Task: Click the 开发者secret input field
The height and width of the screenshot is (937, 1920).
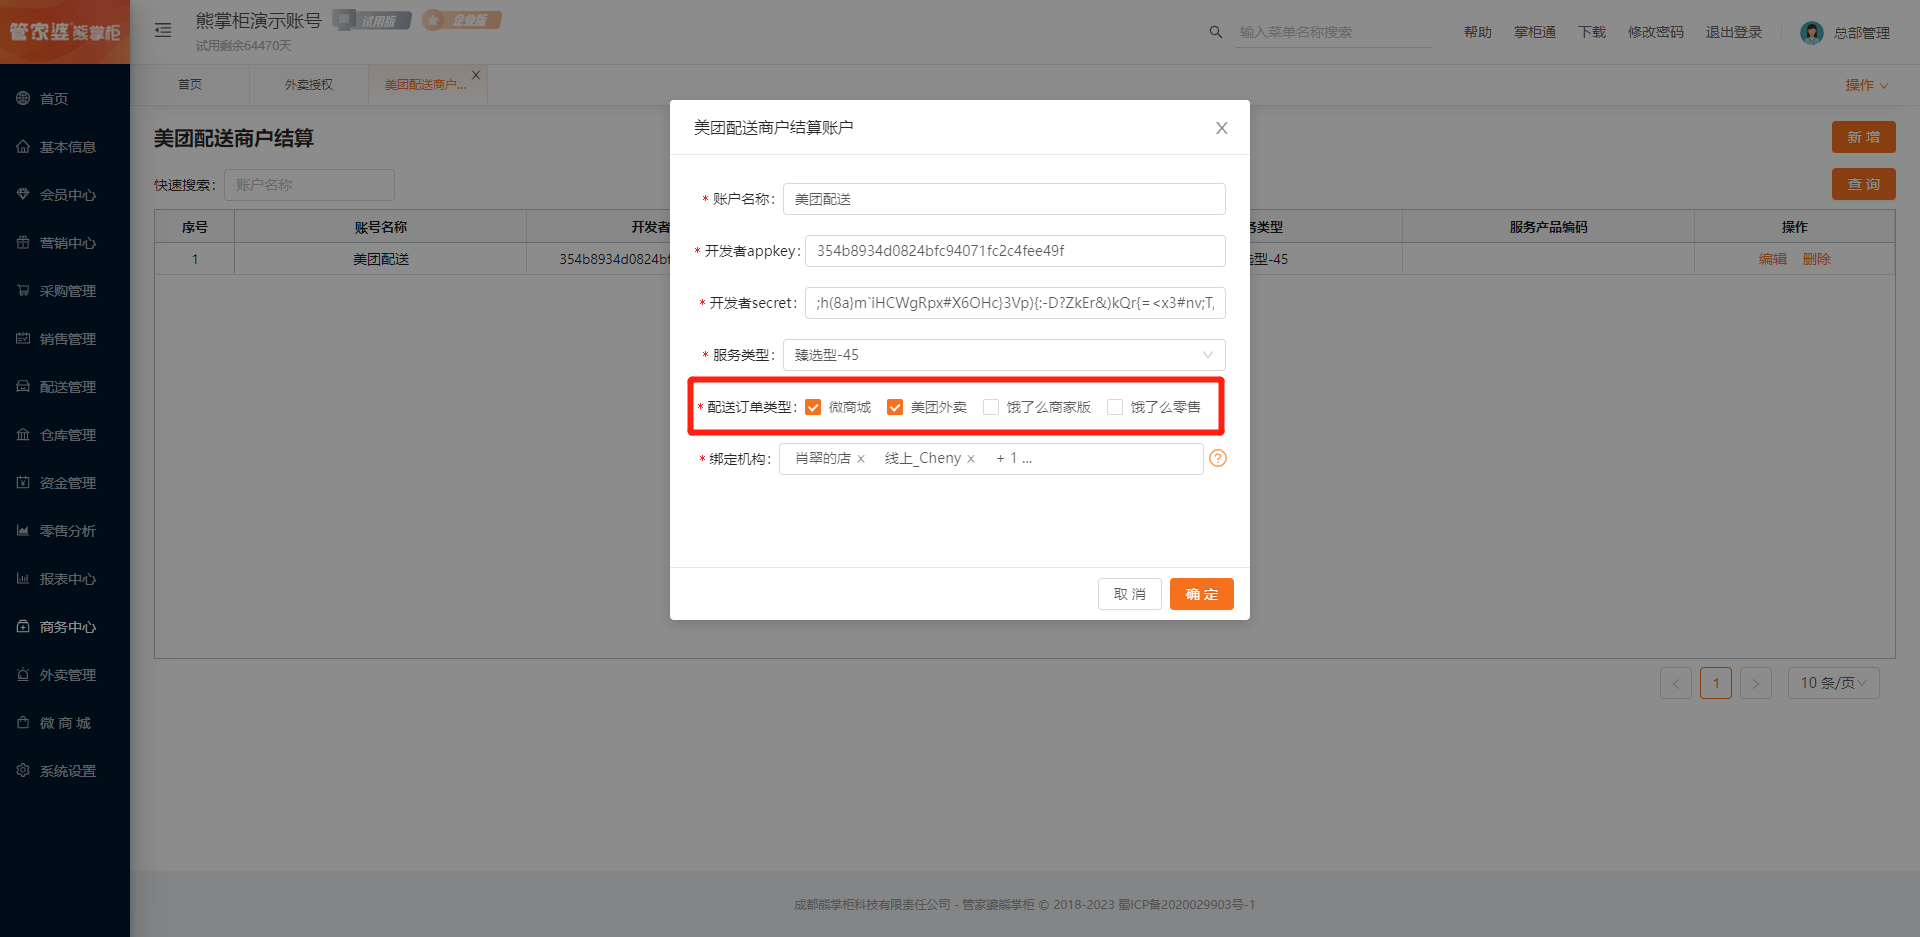Action: (x=1015, y=303)
